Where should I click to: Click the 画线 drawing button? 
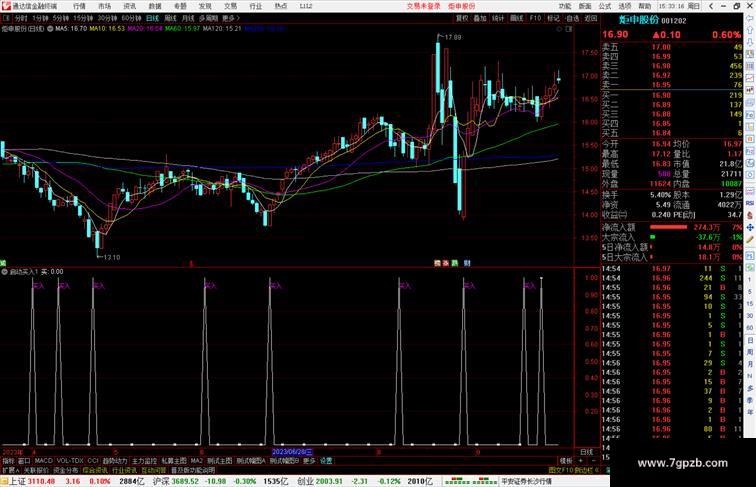(x=516, y=18)
